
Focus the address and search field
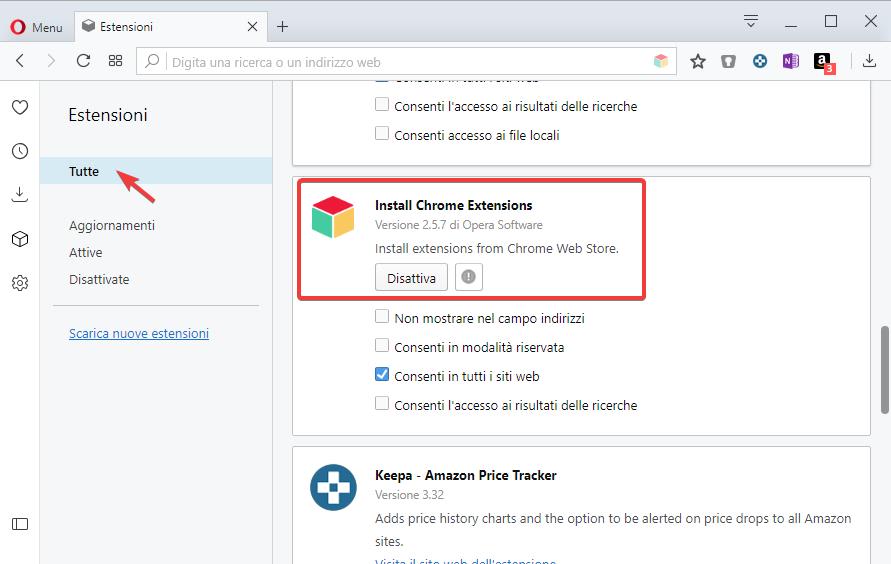(x=406, y=61)
